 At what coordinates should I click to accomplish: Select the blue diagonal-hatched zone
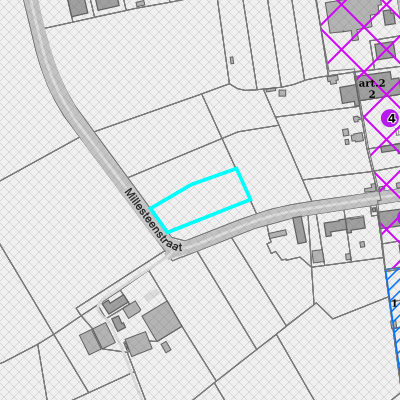[x=393, y=320]
